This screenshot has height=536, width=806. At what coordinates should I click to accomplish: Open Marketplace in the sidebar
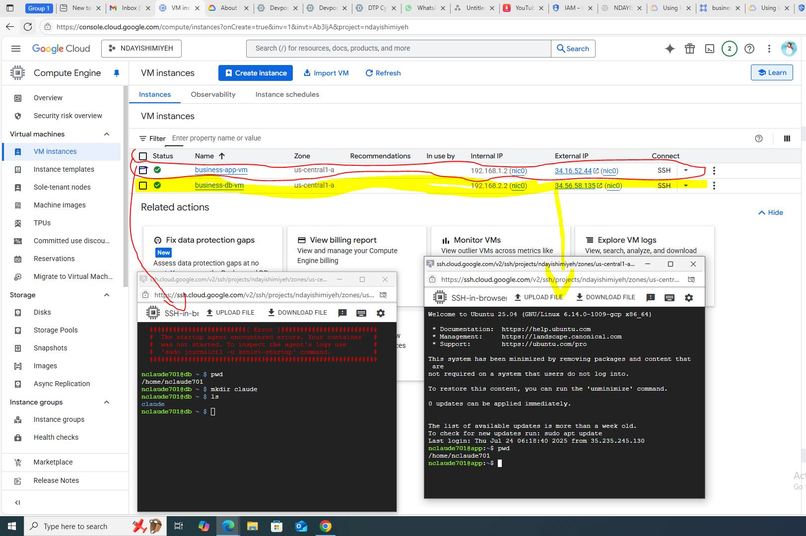pos(53,462)
